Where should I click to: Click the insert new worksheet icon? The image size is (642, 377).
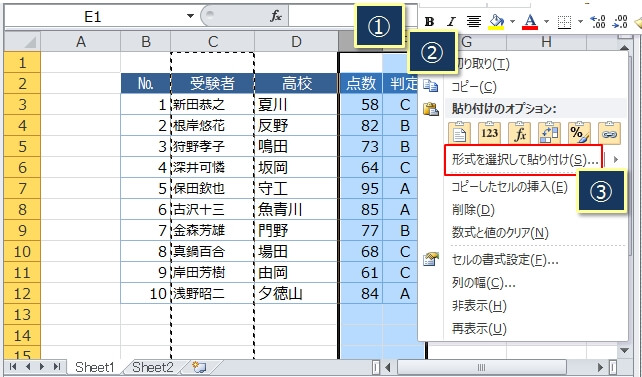click(199, 367)
